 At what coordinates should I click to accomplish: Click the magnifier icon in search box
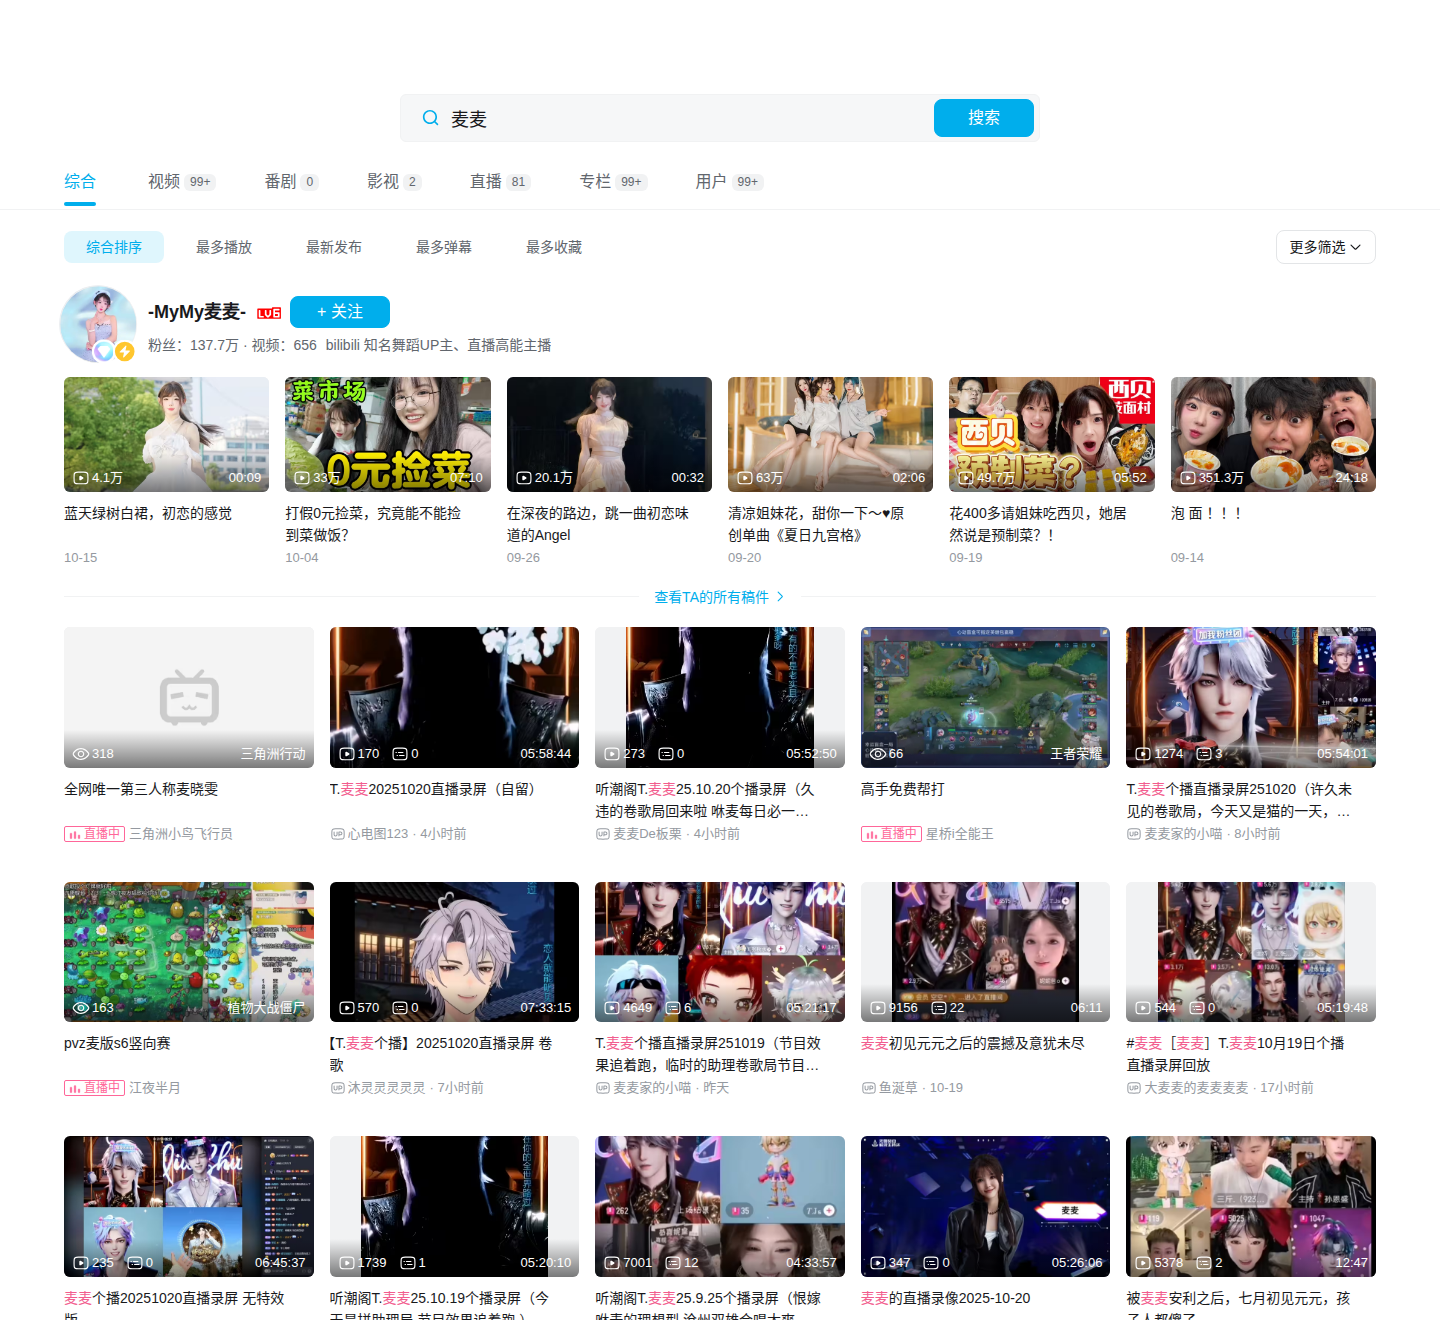[430, 118]
